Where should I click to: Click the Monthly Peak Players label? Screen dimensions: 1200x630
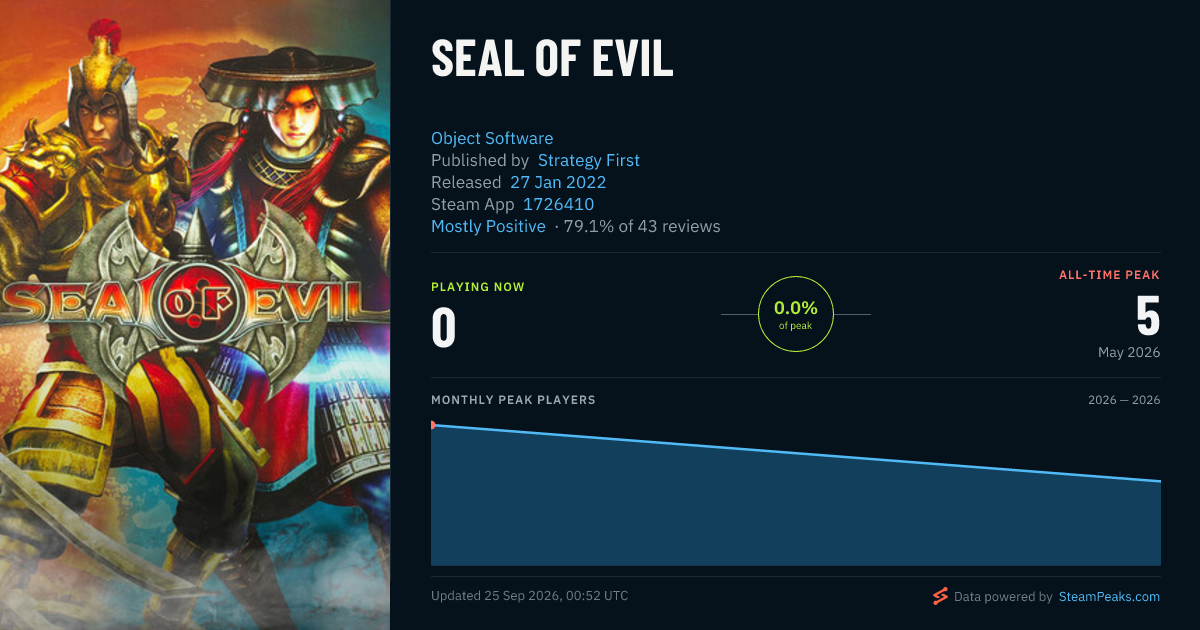point(513,400)
